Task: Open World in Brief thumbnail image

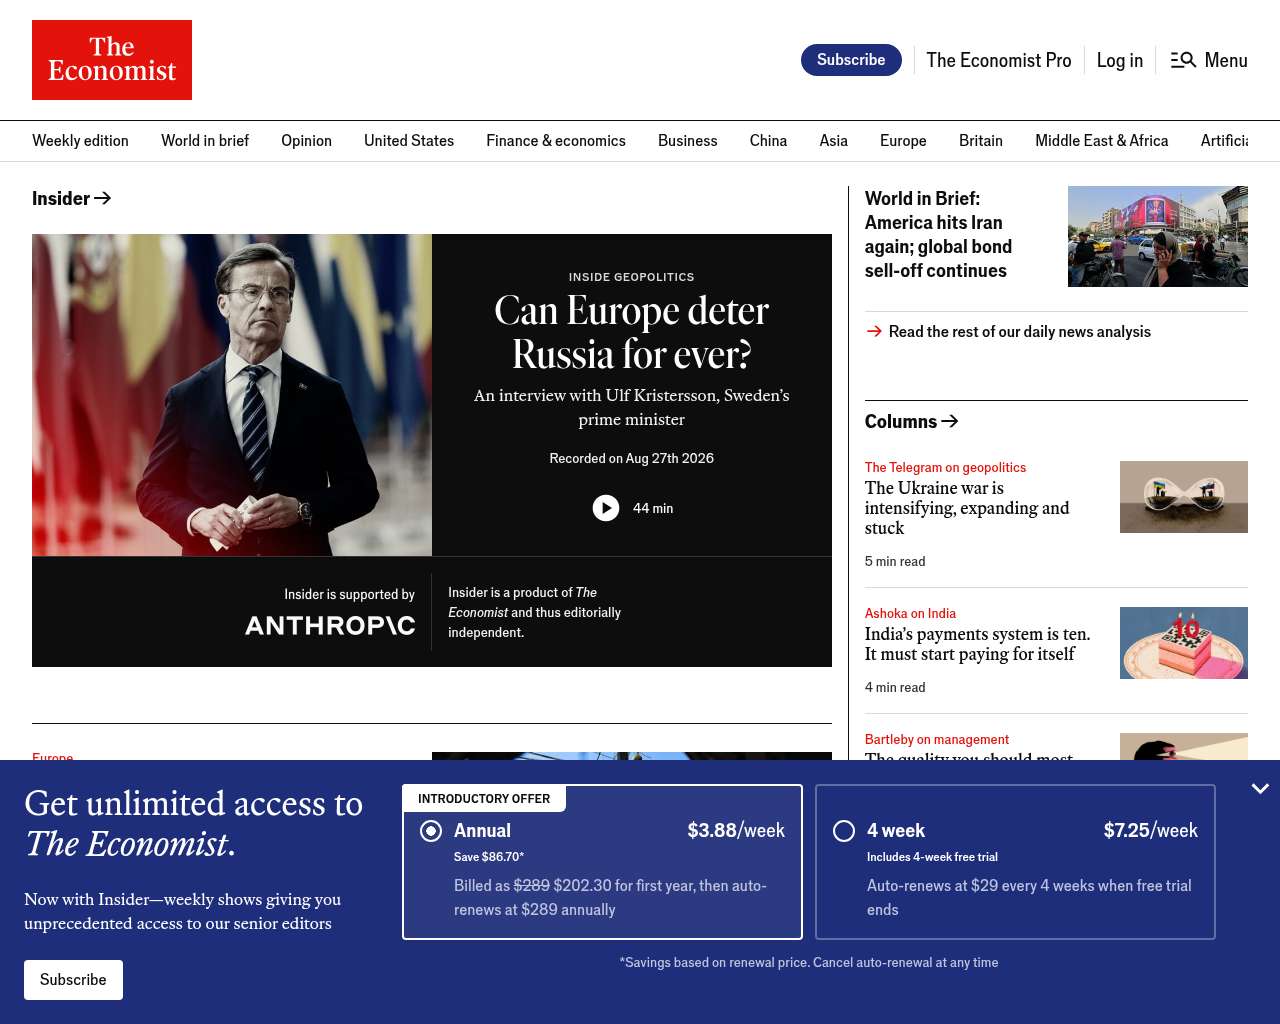Action: point(1158,236)
